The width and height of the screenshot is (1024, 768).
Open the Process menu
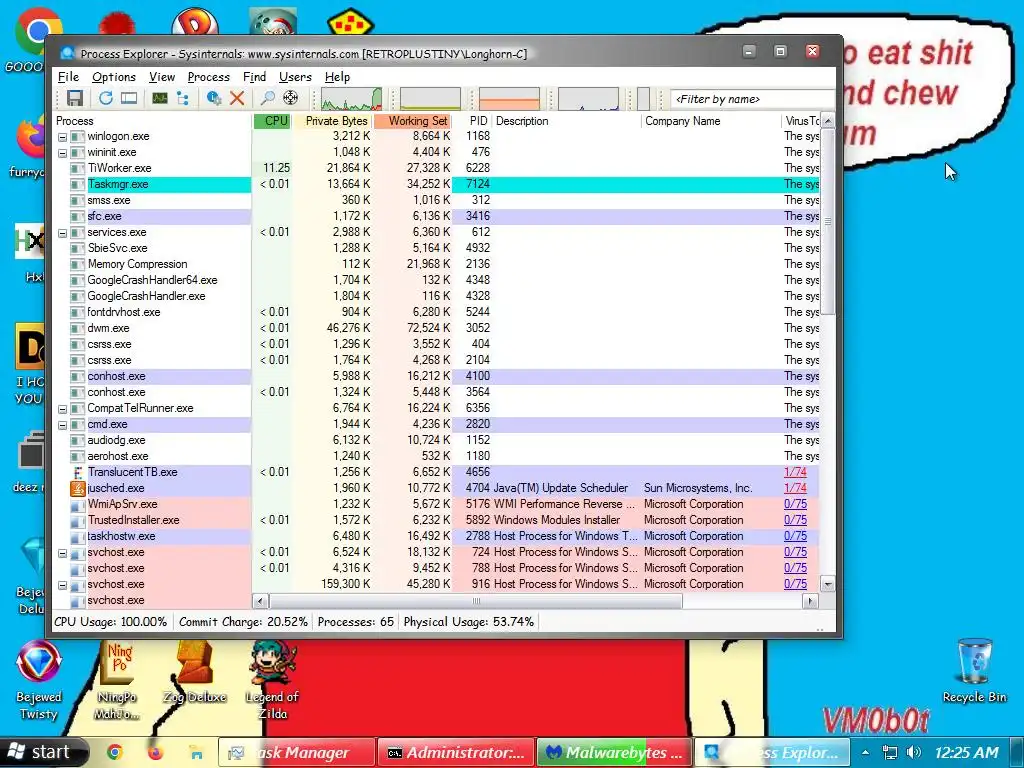click(208, 77)
